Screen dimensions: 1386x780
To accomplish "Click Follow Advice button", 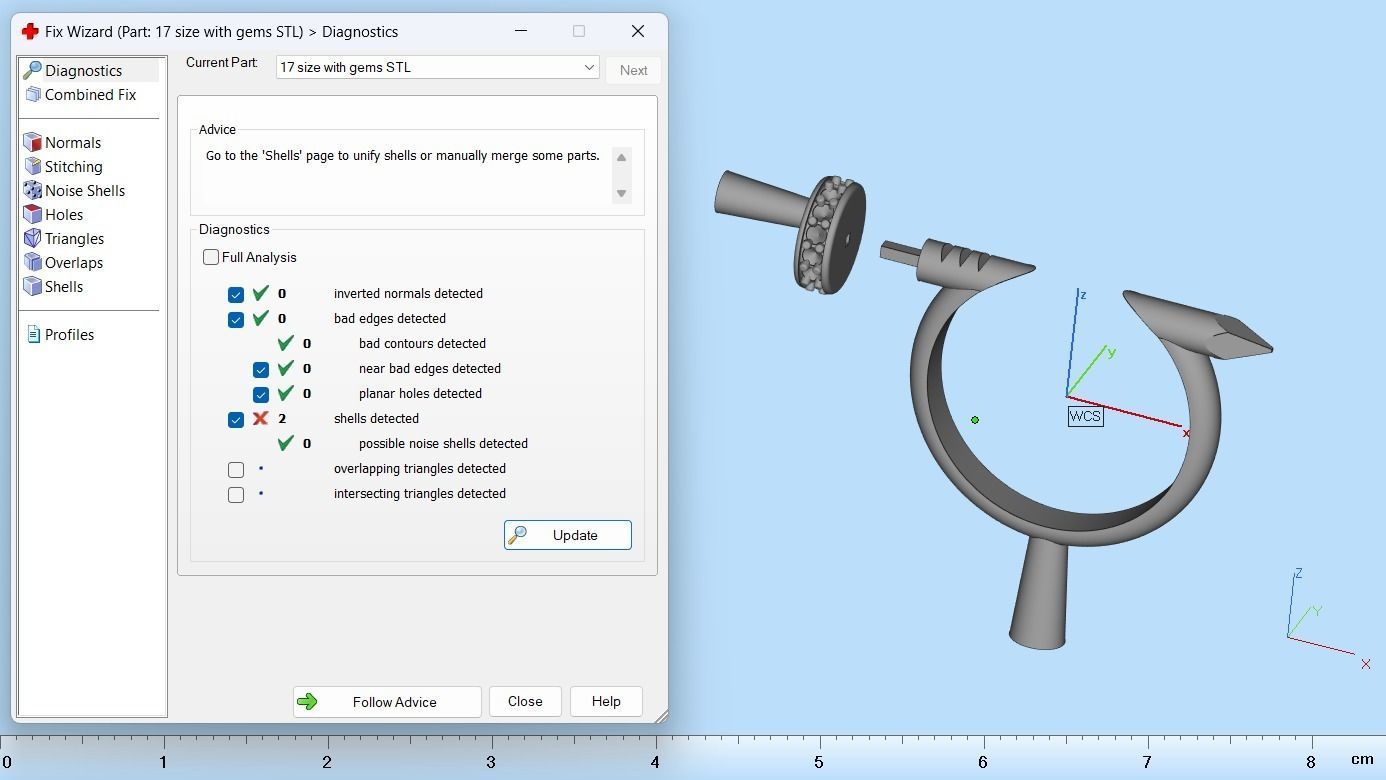I will click(x=387, y=701).
